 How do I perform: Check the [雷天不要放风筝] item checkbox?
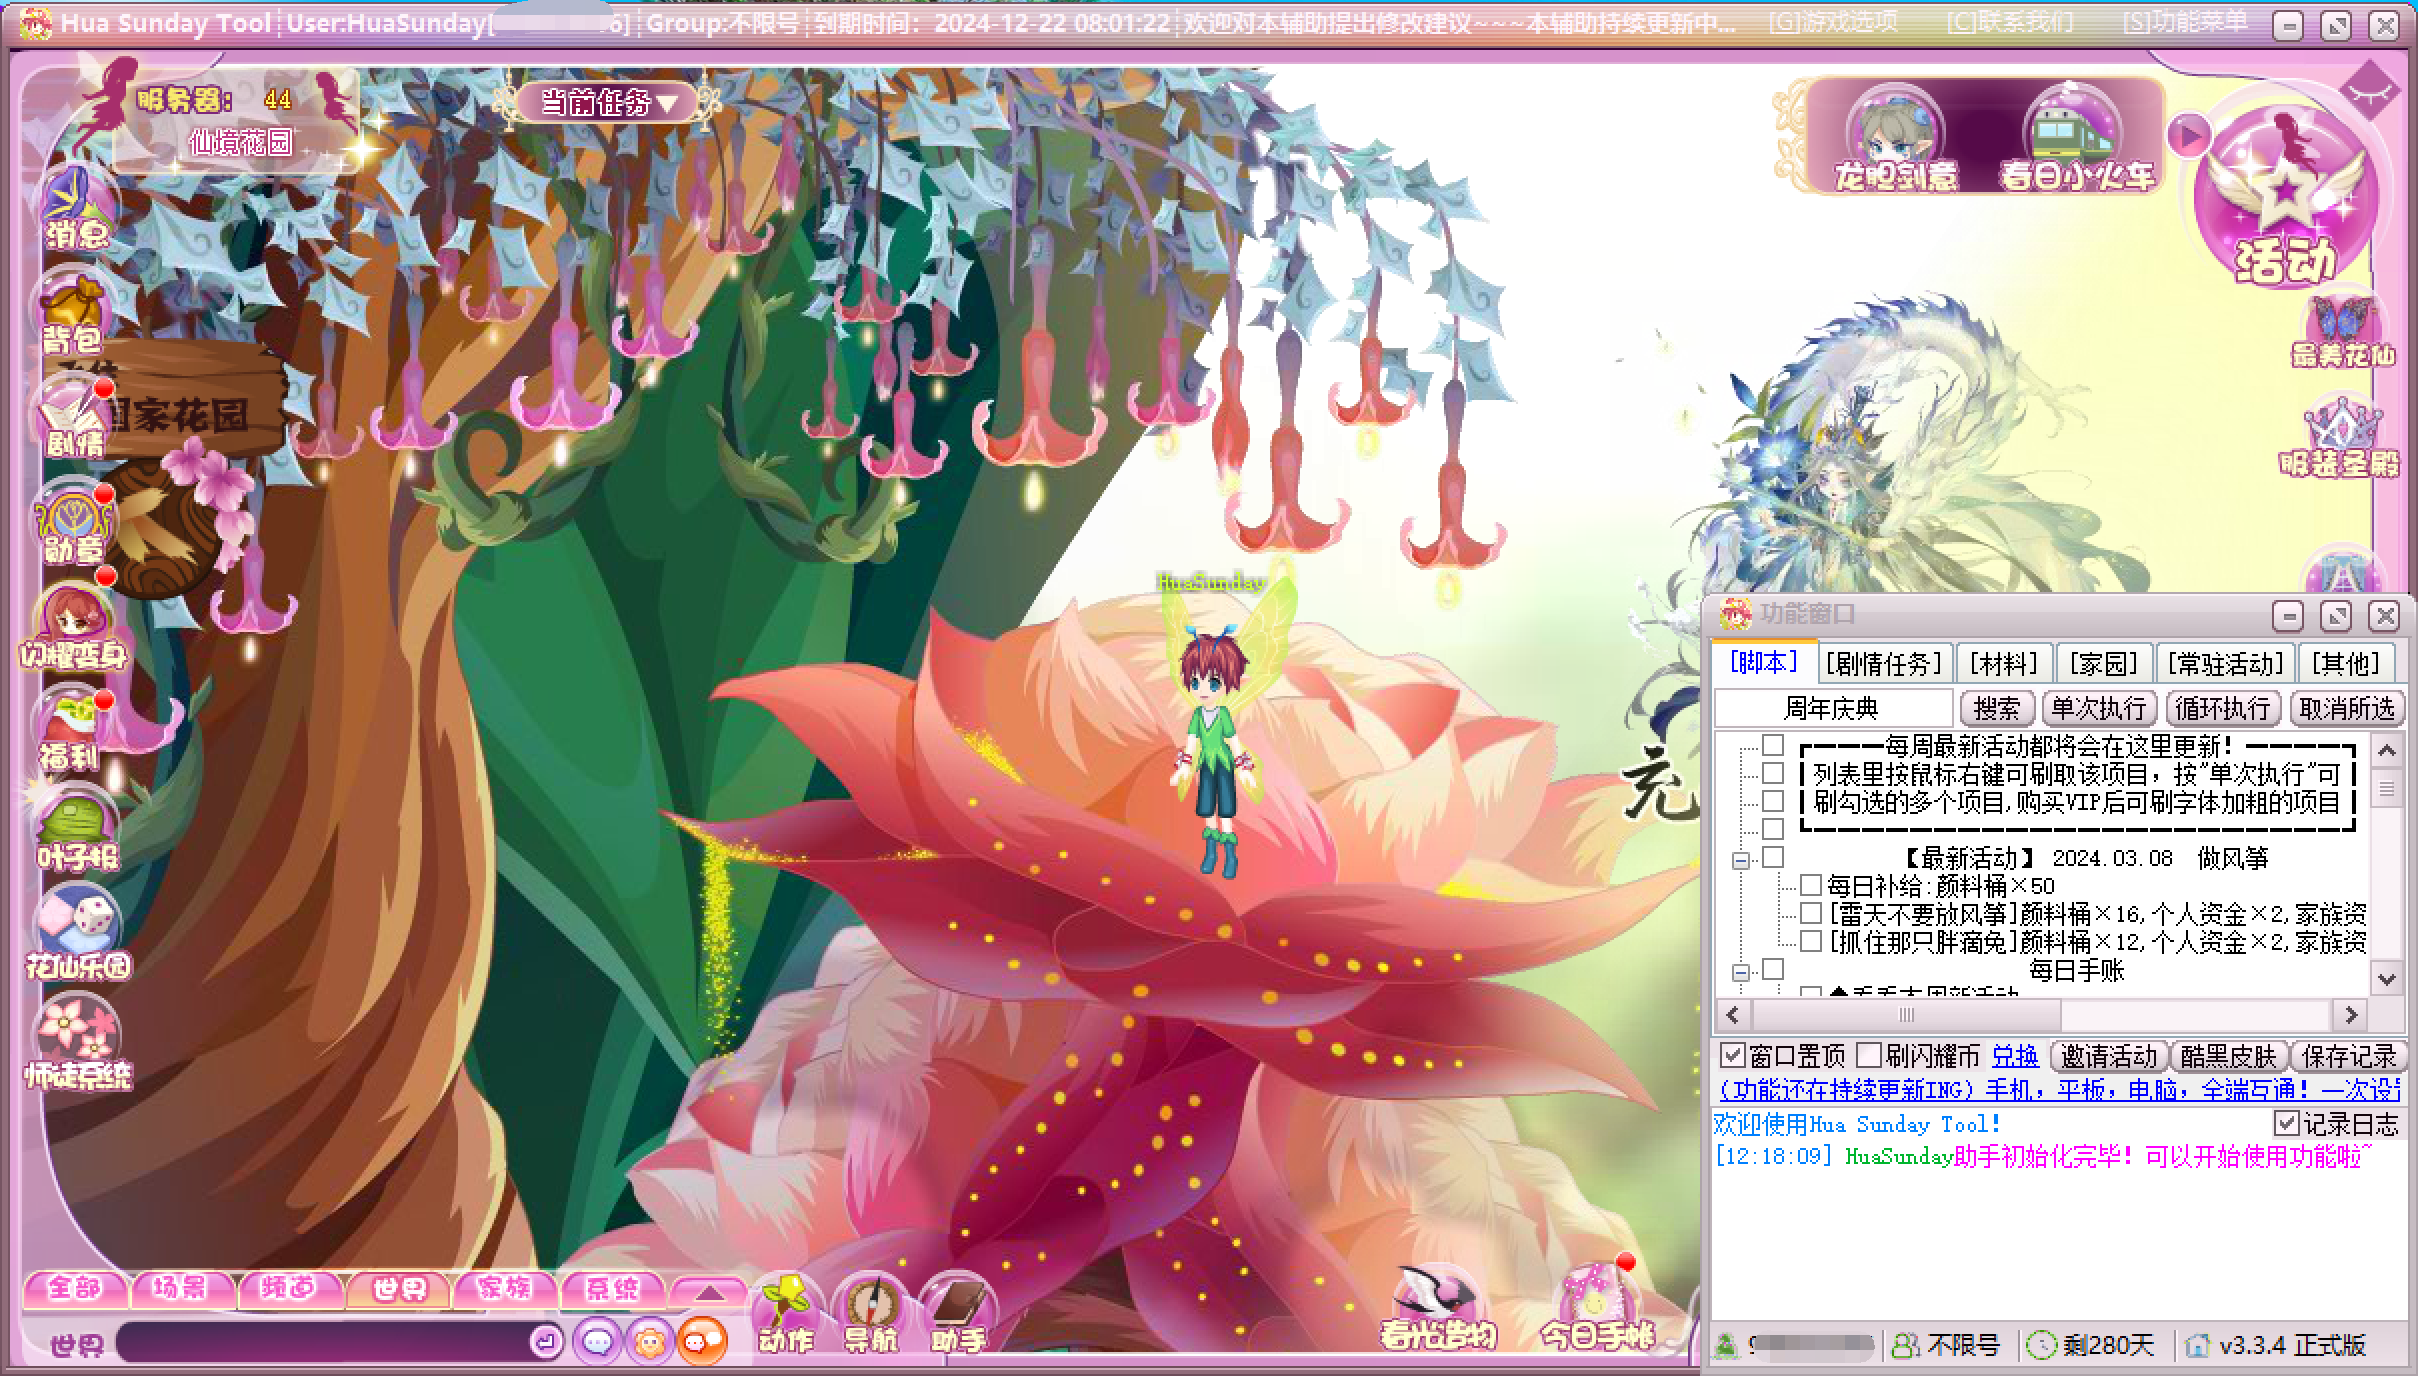click(x=1810, y=913)
